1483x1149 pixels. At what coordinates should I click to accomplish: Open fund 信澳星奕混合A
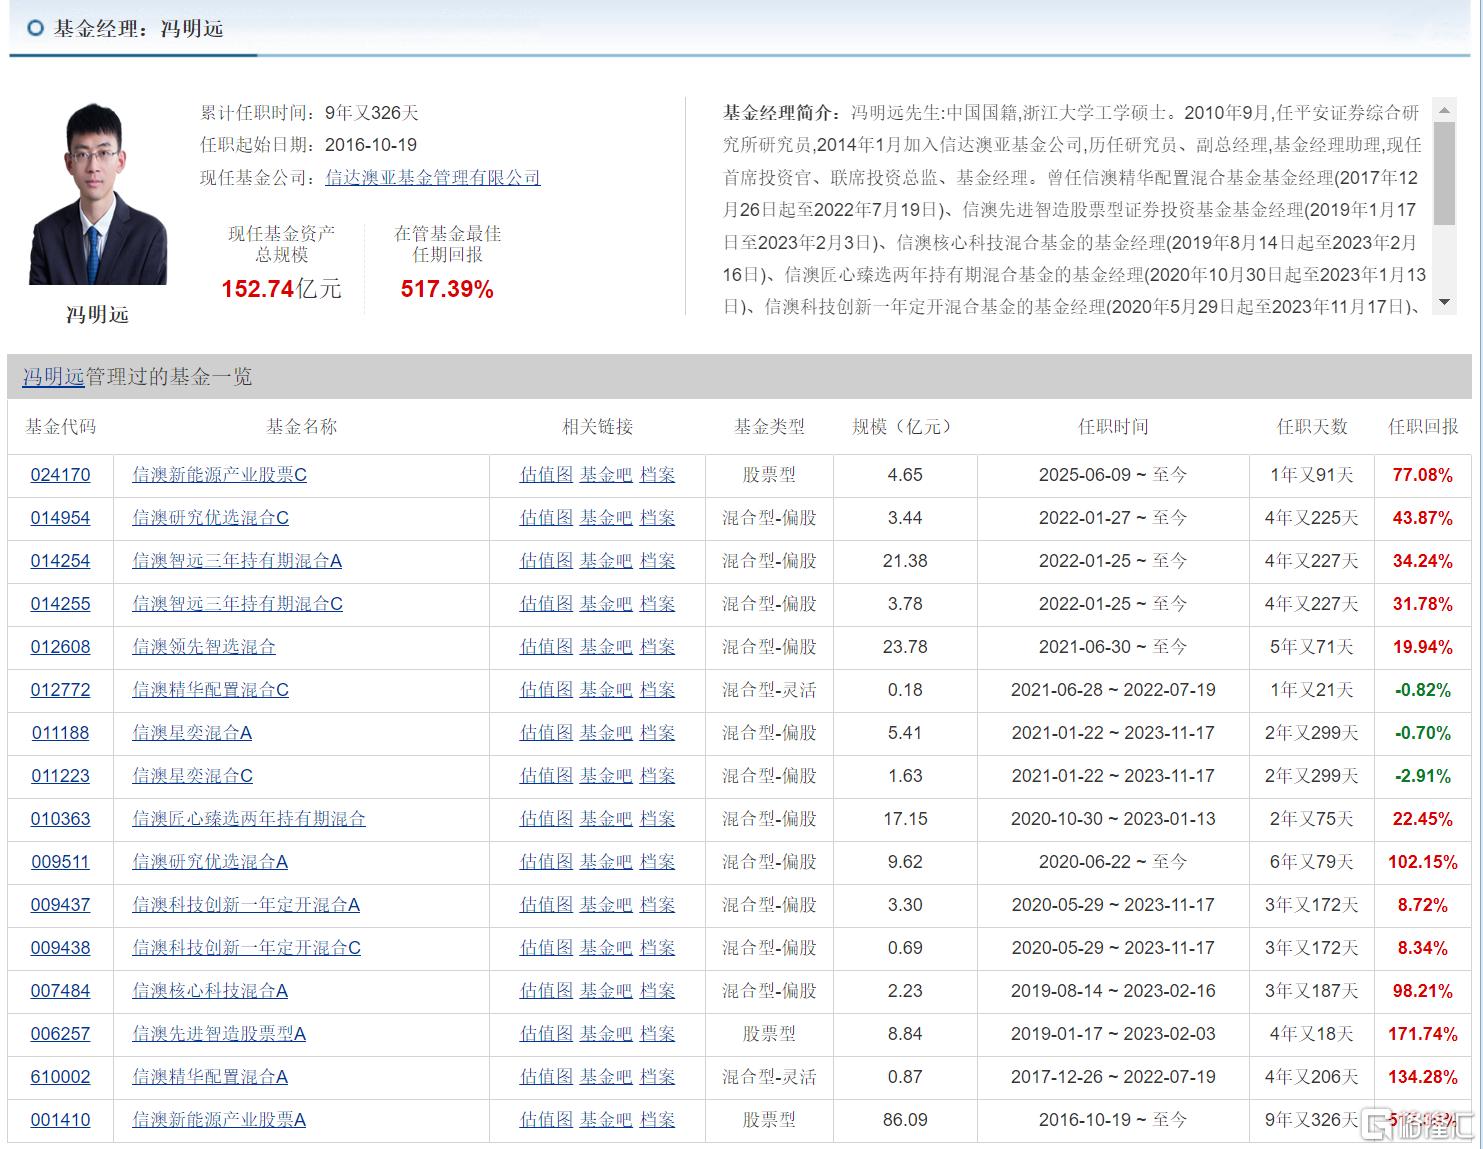pyautogui.click(x=192, y=733)
